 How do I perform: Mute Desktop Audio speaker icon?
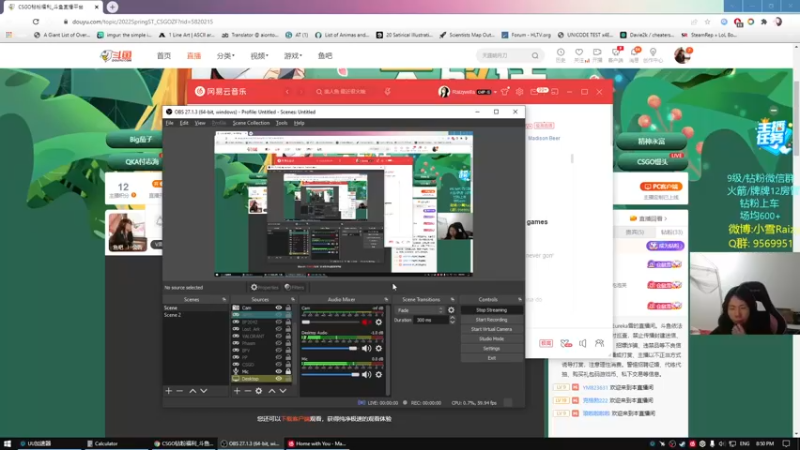point(366,348)
